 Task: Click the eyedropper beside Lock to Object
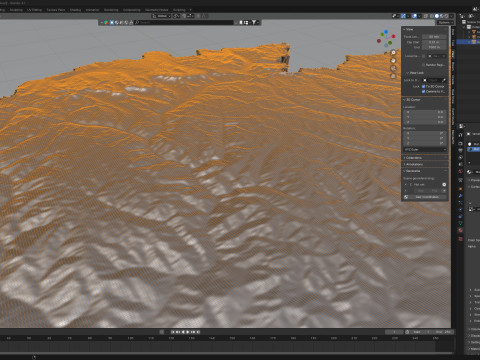coord(444,80)
